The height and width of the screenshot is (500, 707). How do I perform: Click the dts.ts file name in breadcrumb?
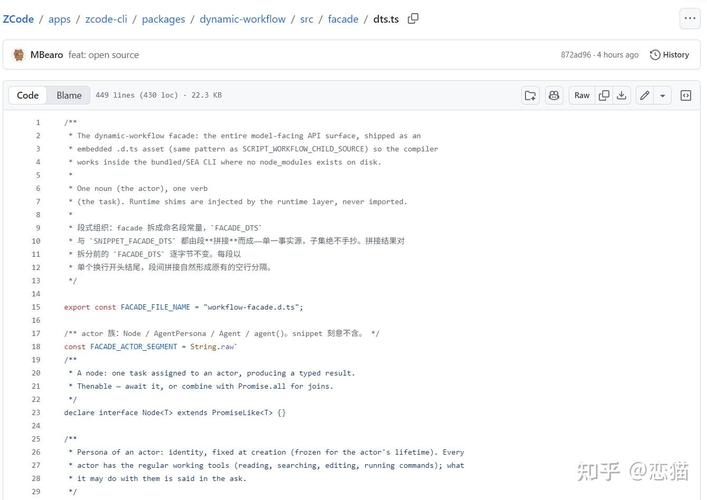386,19
